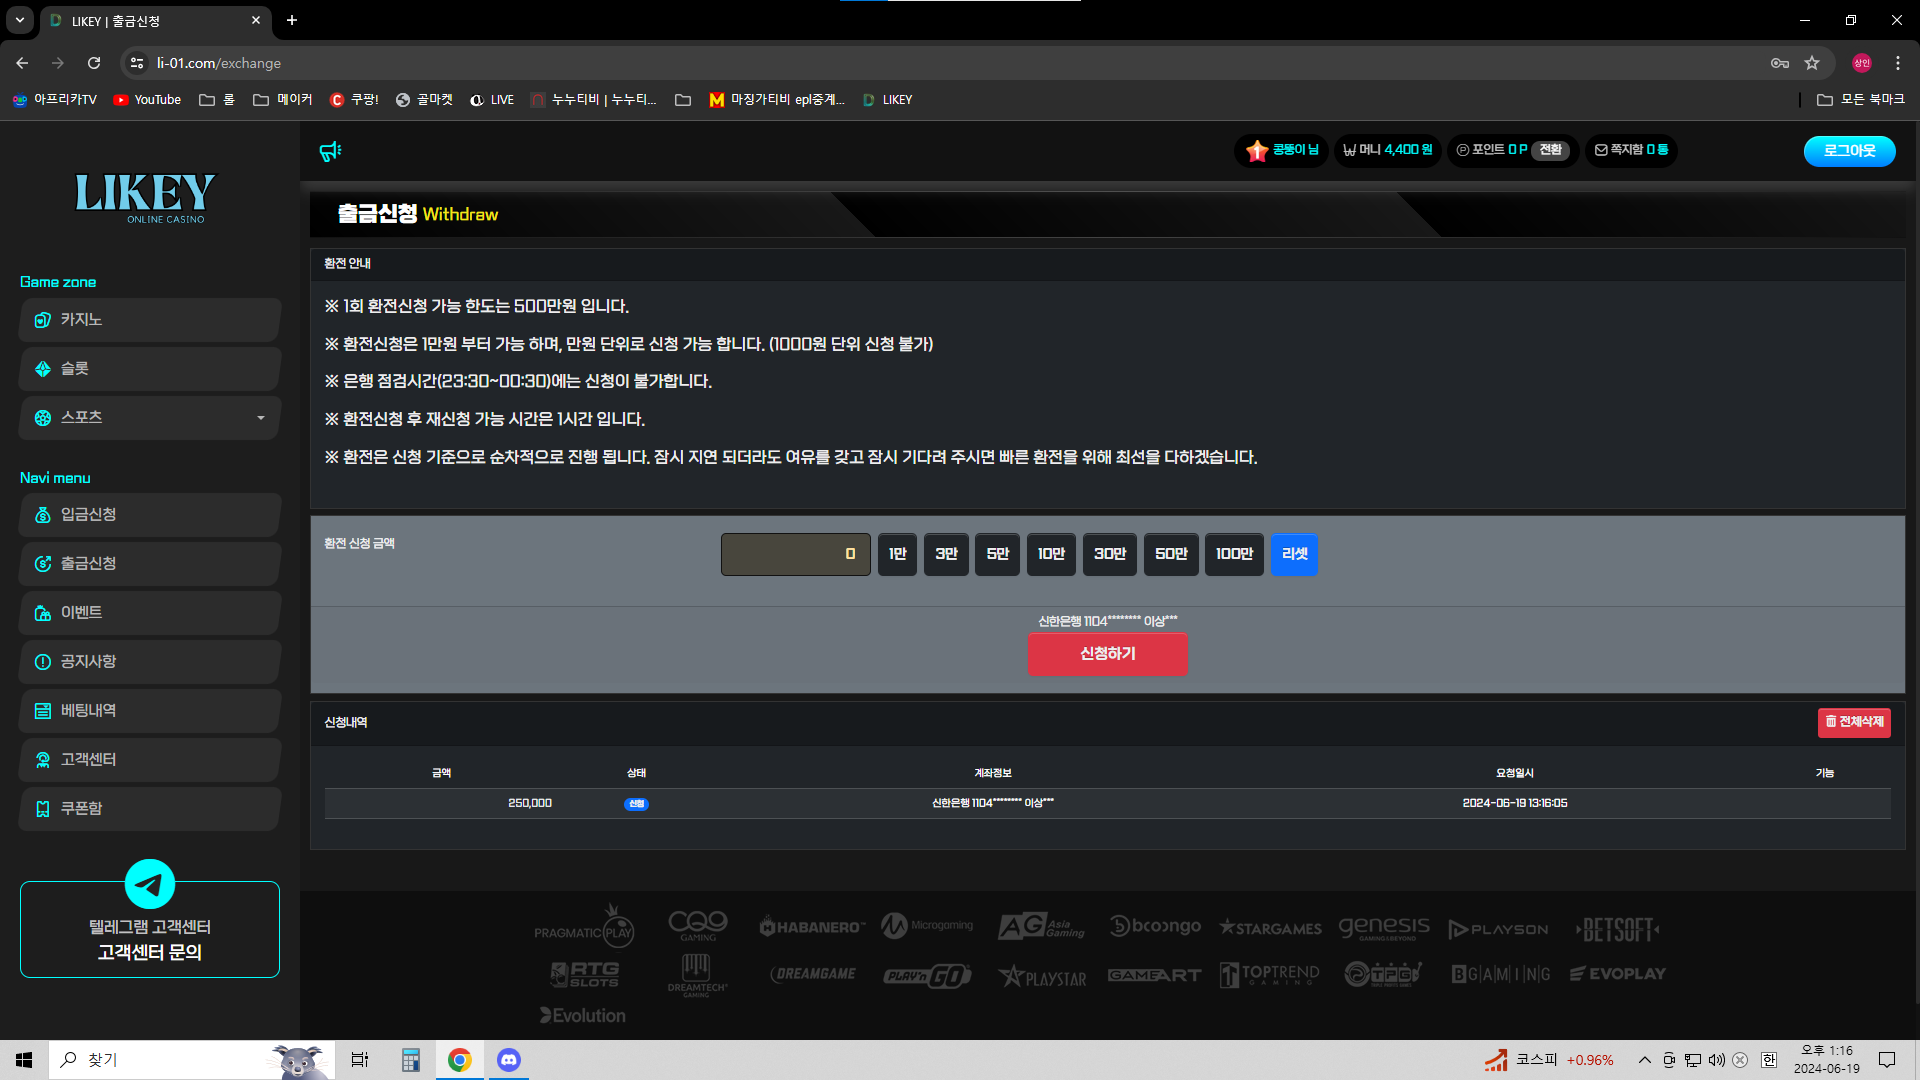Click the star rank icon in header
1920x1080 pixels.
[x=1257, y=150]
